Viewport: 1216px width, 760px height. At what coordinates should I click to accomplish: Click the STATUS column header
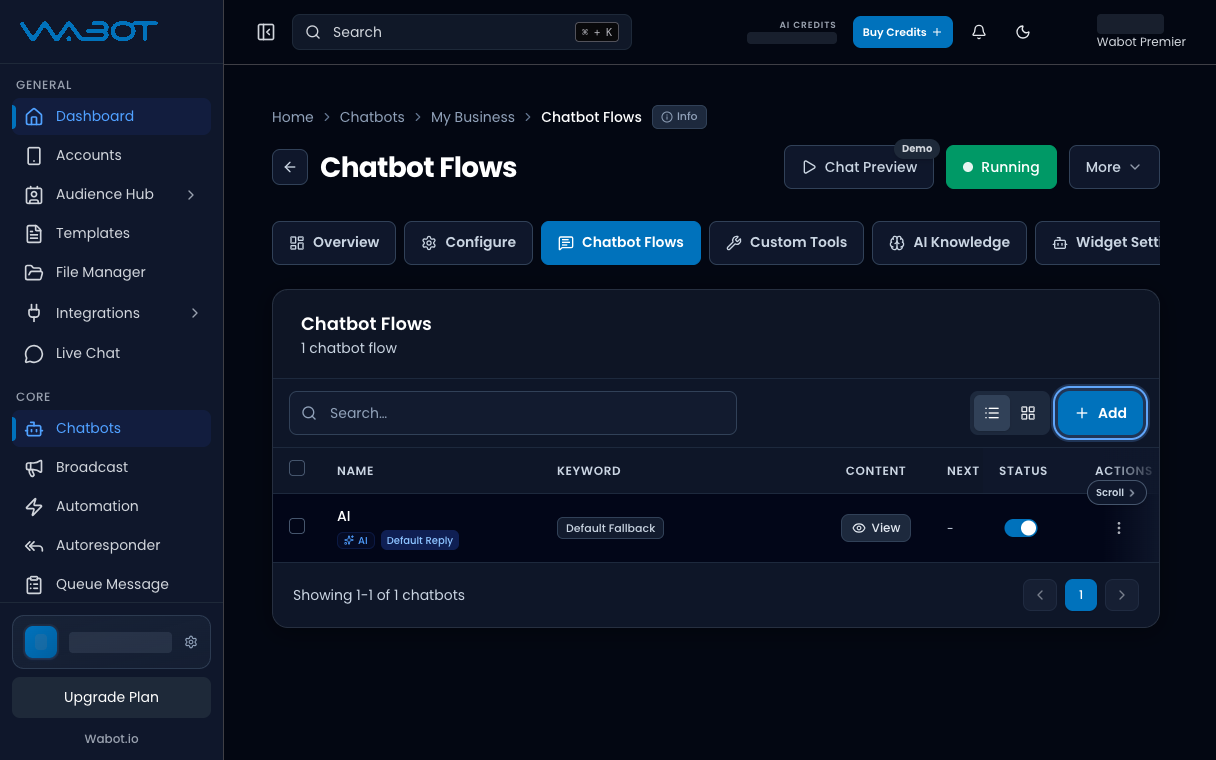[1023, 471]
